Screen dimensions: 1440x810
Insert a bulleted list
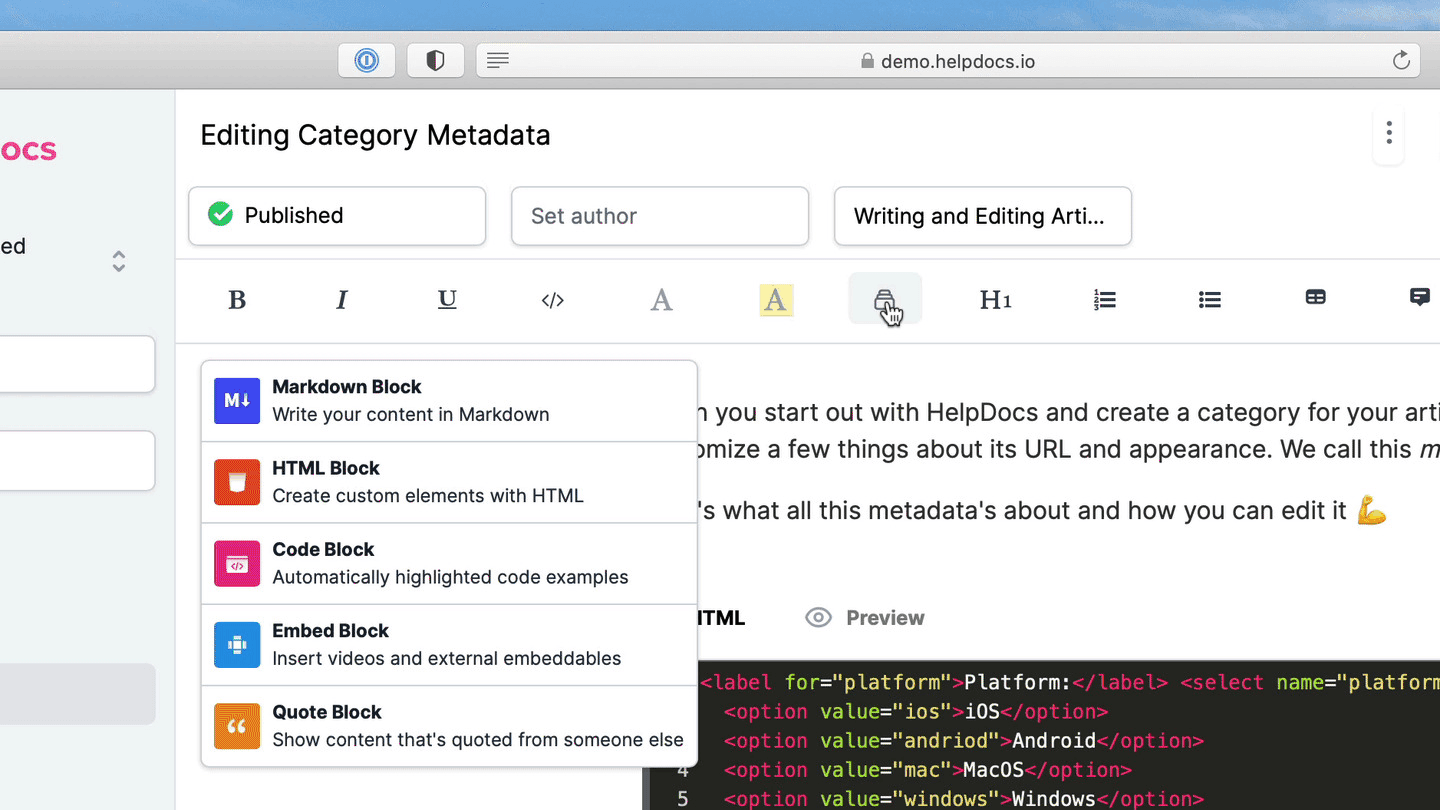1210,300
